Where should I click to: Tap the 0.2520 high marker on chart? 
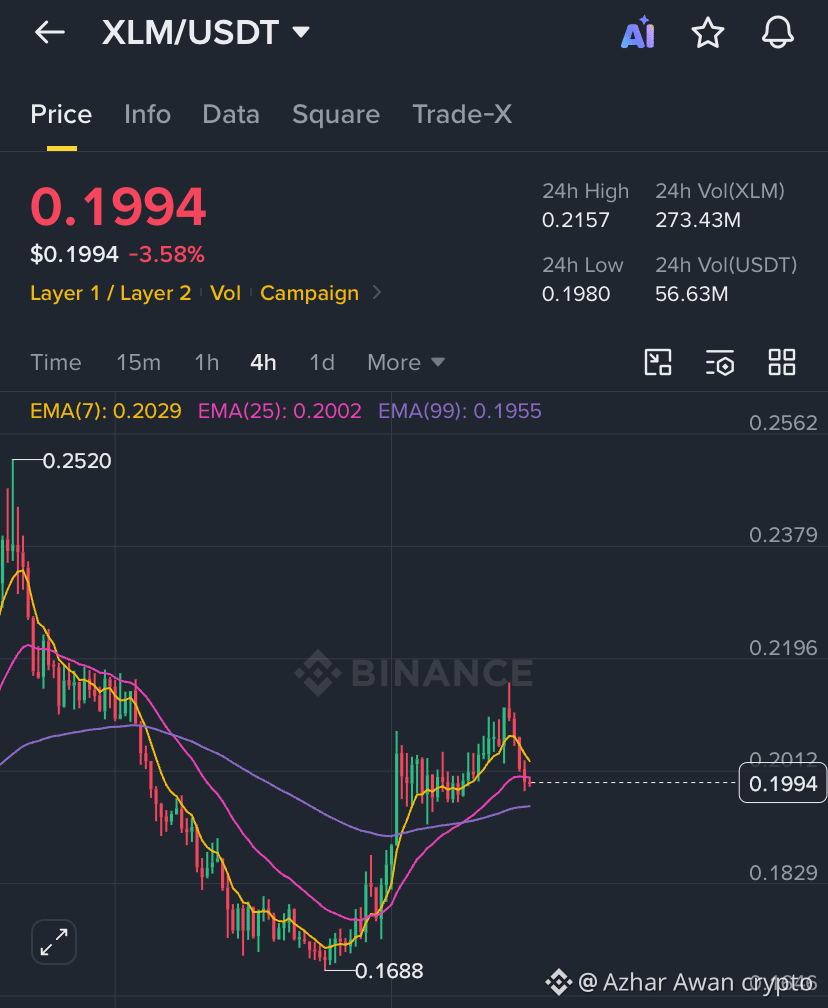tap(77, 461)
